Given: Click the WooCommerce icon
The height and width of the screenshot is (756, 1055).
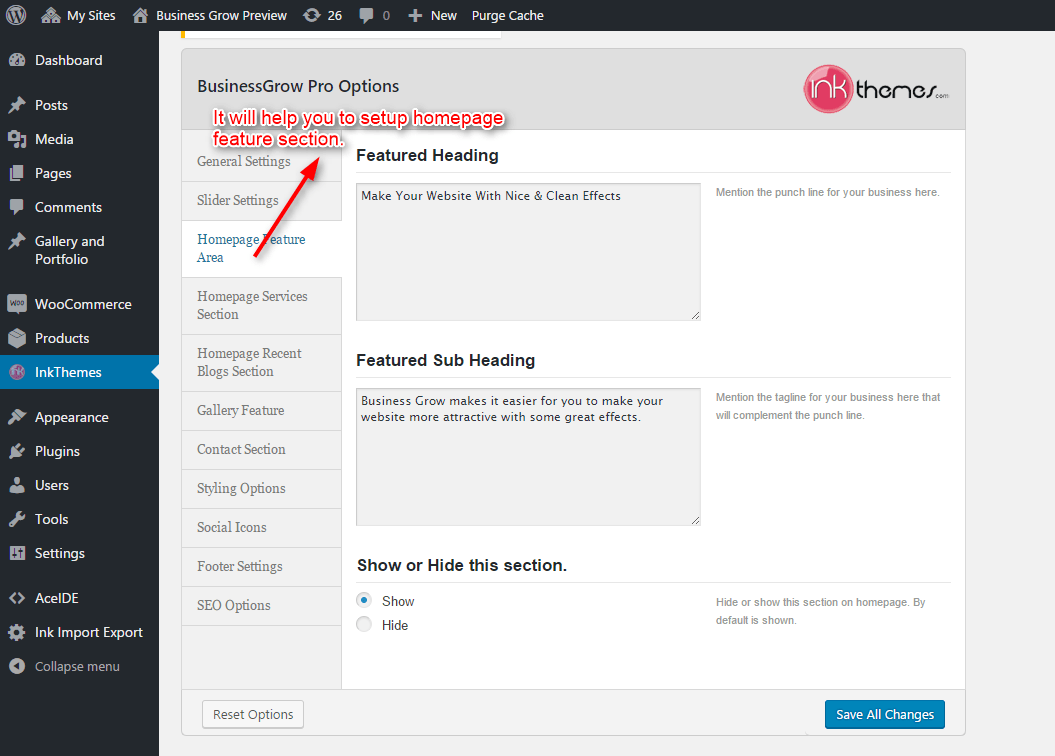Looking at the screenshot, I should (x=17, y=303).
